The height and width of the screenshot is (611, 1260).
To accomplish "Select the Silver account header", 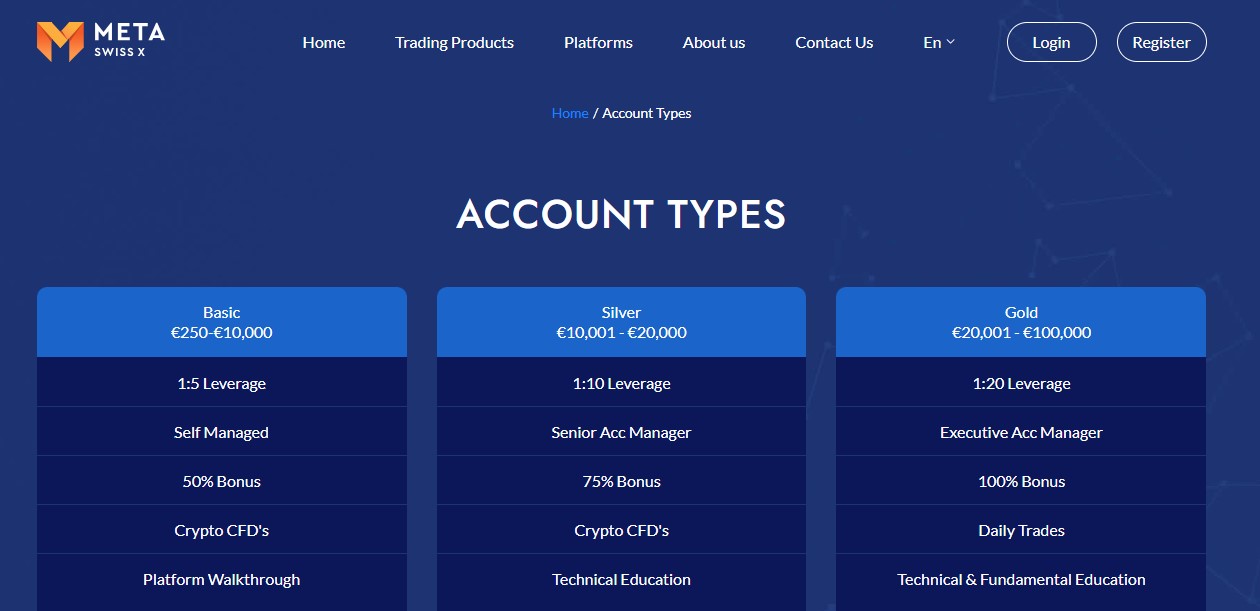I will click(621, 322).
